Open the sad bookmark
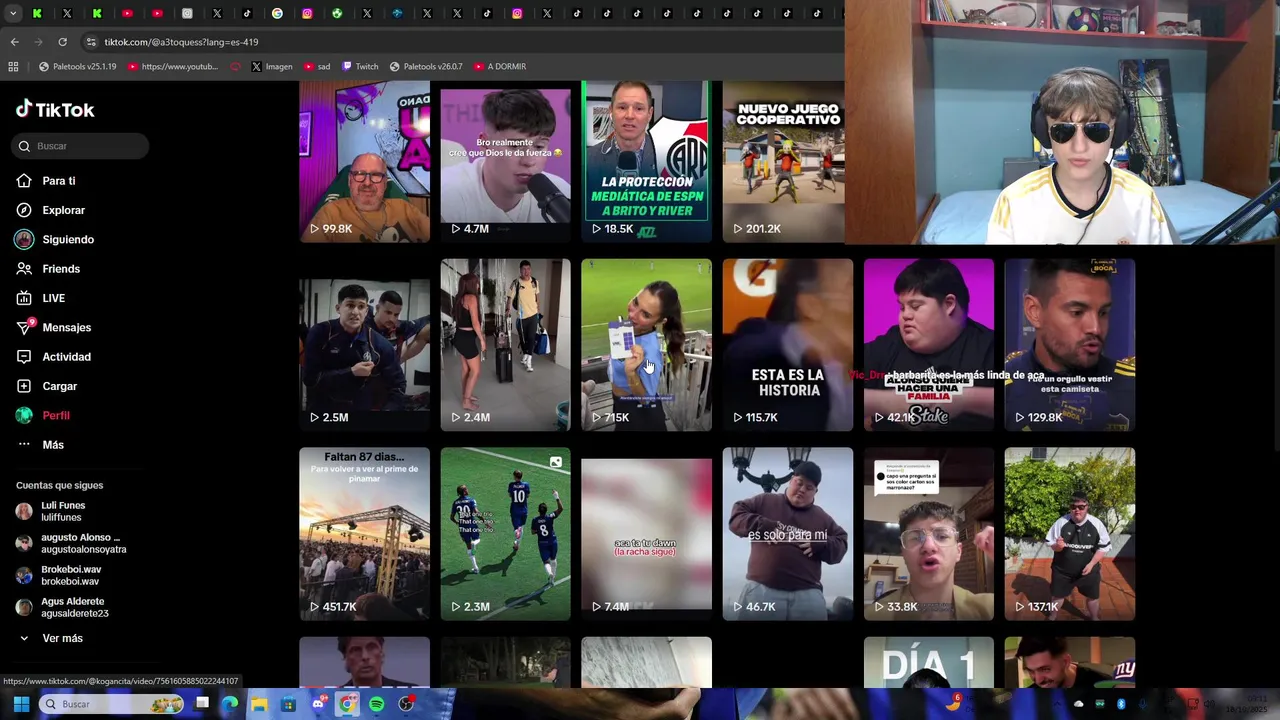The image size is (1280, 720). pos(317,66)
